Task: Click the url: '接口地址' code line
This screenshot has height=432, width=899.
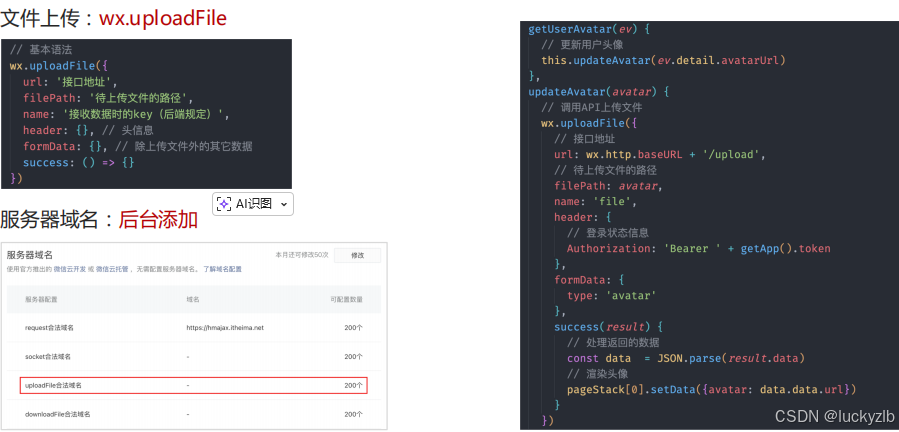Action: (x=70, y=81)
